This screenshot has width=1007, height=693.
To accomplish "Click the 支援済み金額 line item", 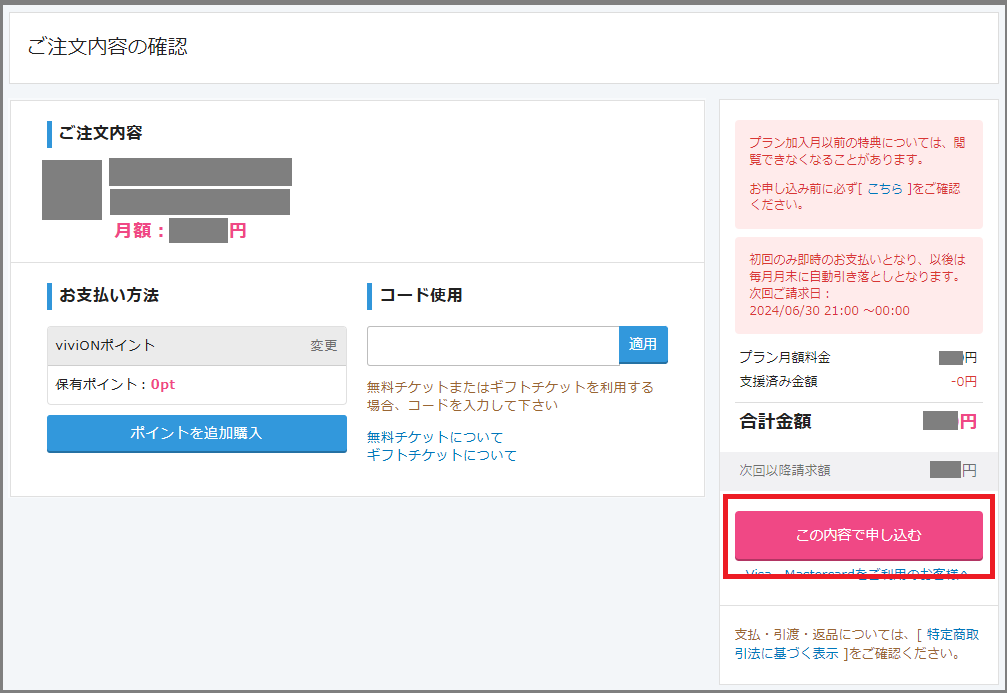I will [857, 381].
